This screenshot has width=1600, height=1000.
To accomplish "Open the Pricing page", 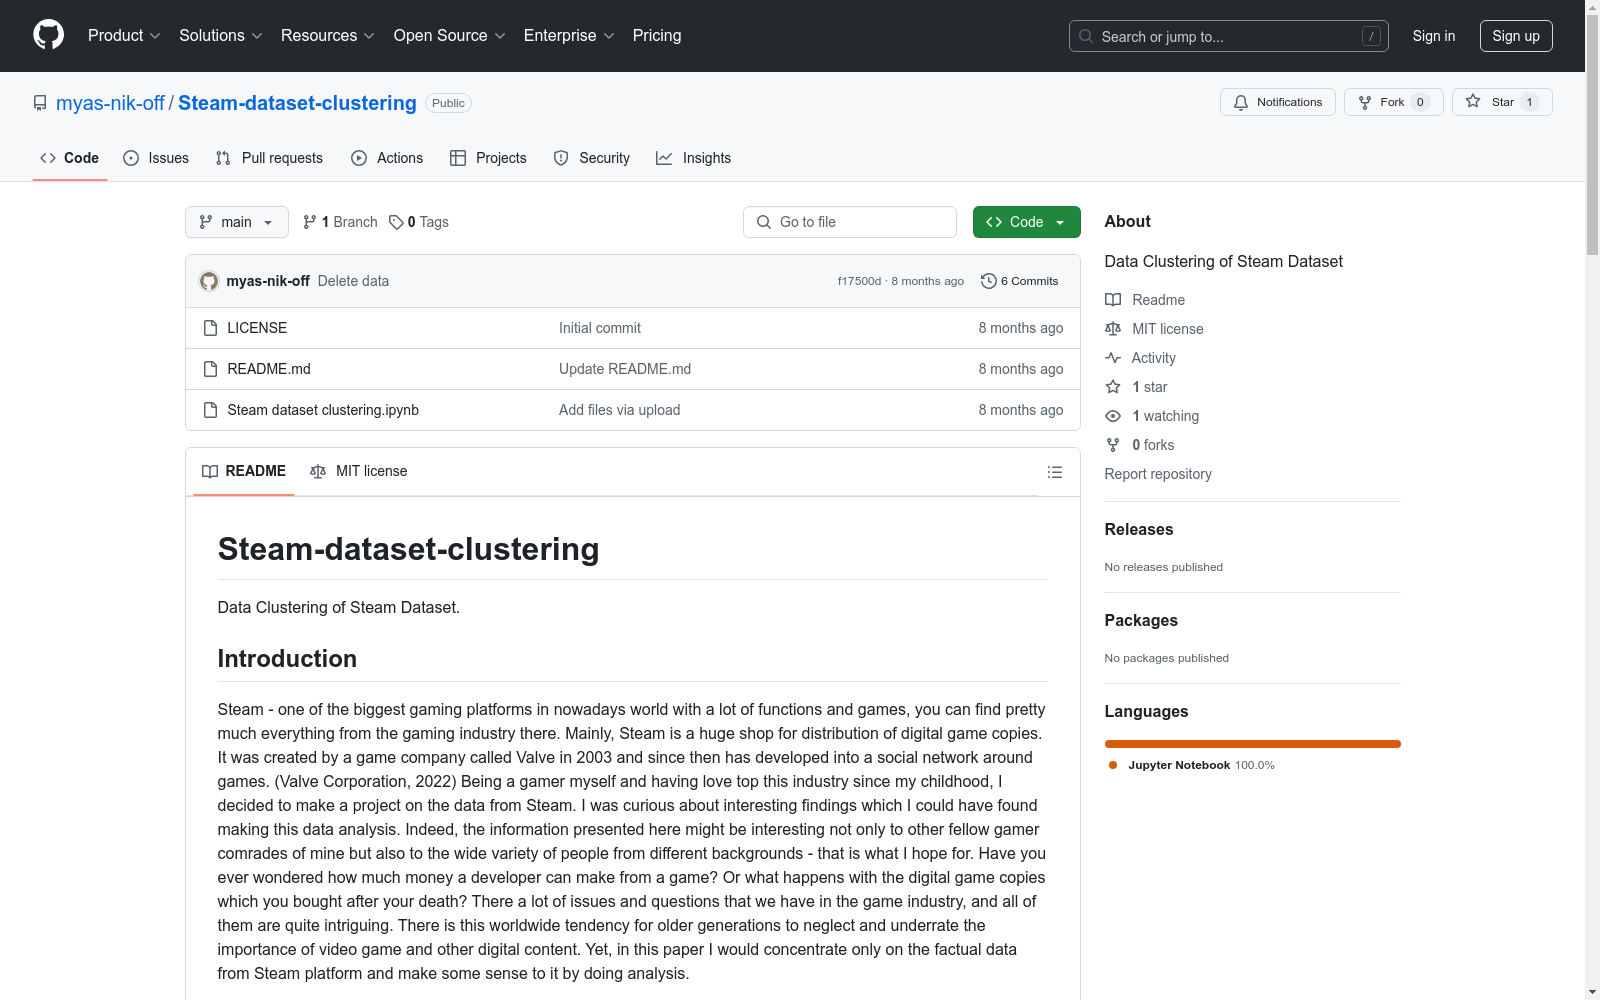I will pos(657,35).
